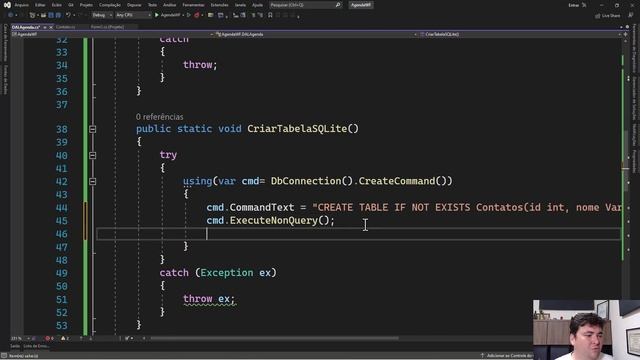Switch to the Contato.cs tab

[x=65, y=27]
